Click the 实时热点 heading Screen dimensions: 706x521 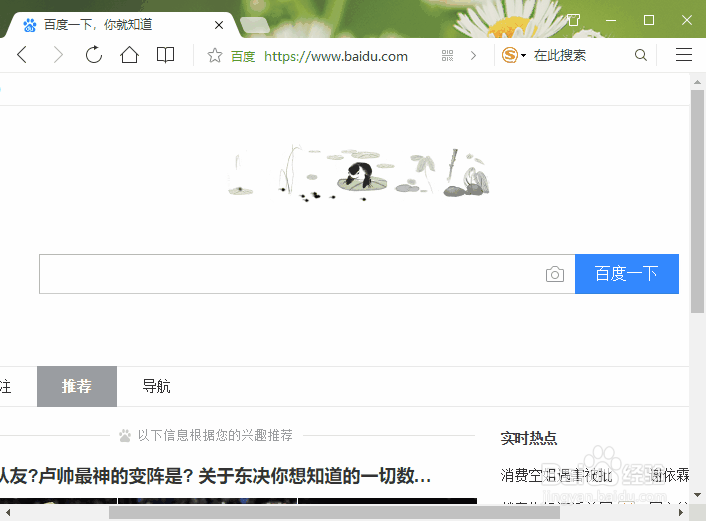tap(529, 438)
